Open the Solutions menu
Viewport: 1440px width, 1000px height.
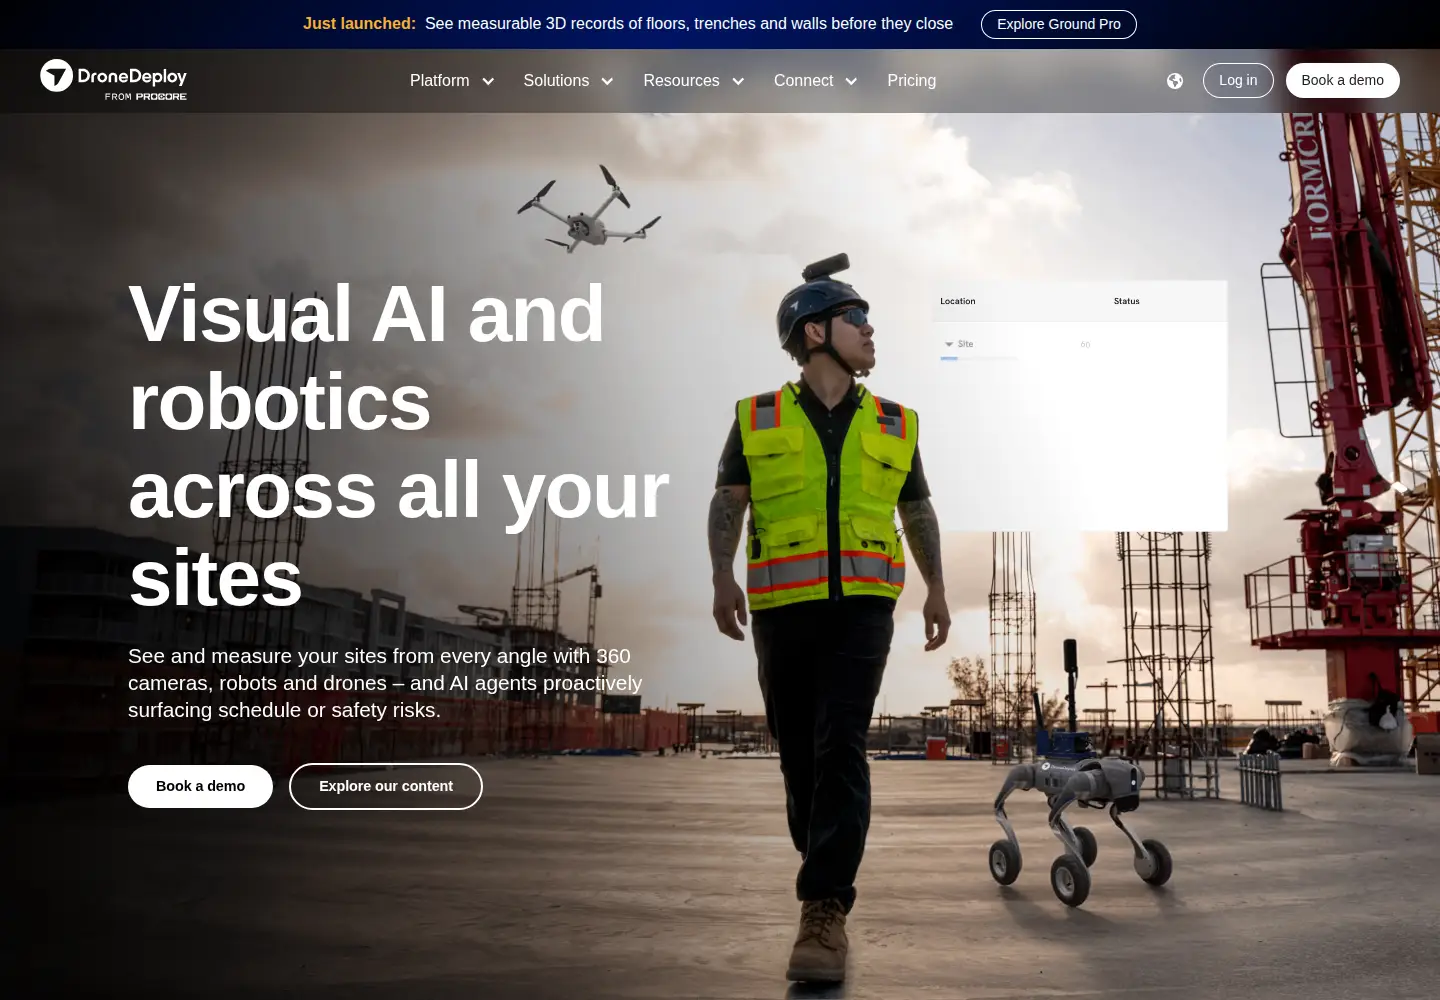pyautogui.click(x=556, y=81)
